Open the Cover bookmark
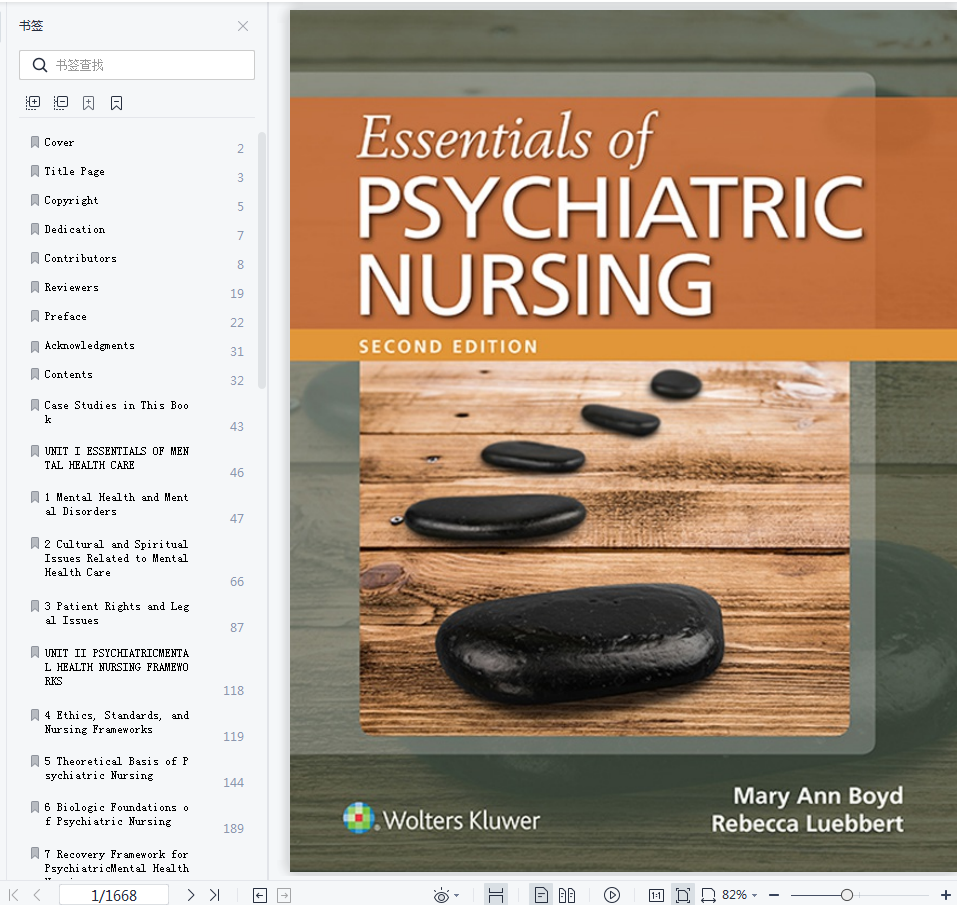The height and width of the screenshot is (905, 957). click(59, 142)
